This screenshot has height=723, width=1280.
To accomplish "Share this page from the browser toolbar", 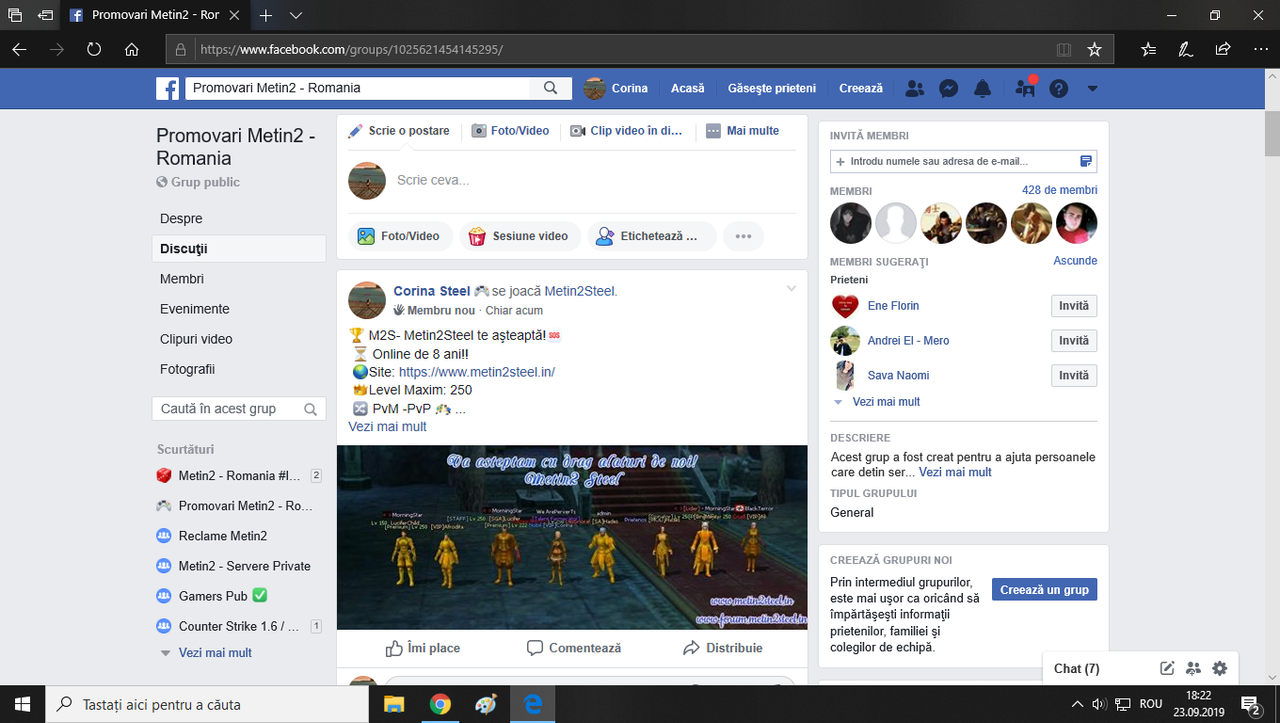I will (x=1222, y=49).
